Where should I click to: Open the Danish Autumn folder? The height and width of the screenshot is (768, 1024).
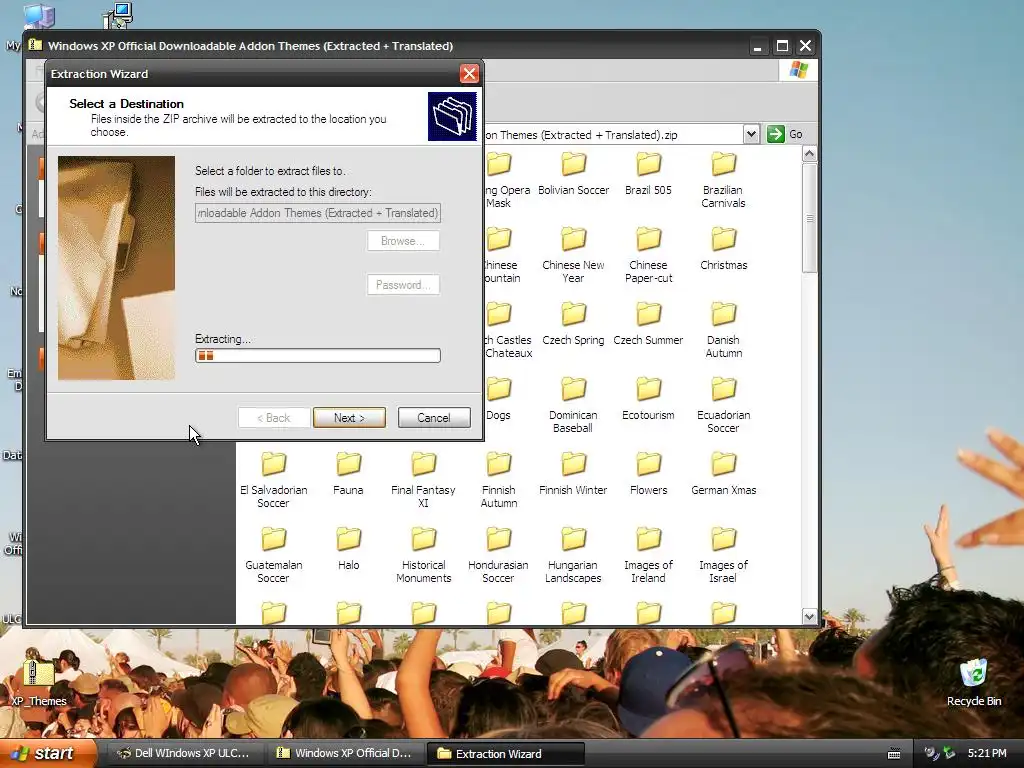[724, 330]
